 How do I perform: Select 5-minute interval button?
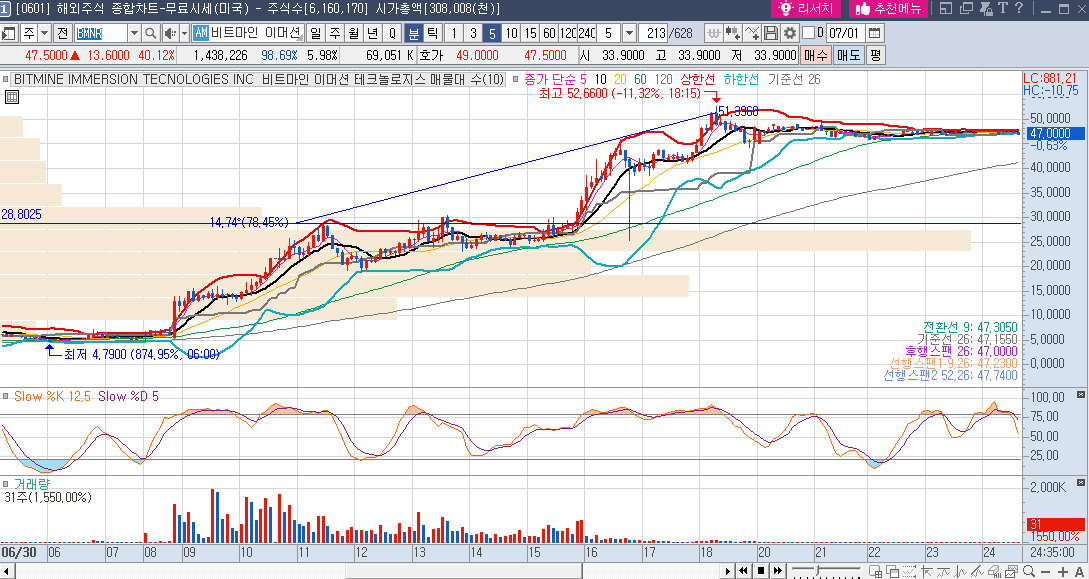click(492, 33)
